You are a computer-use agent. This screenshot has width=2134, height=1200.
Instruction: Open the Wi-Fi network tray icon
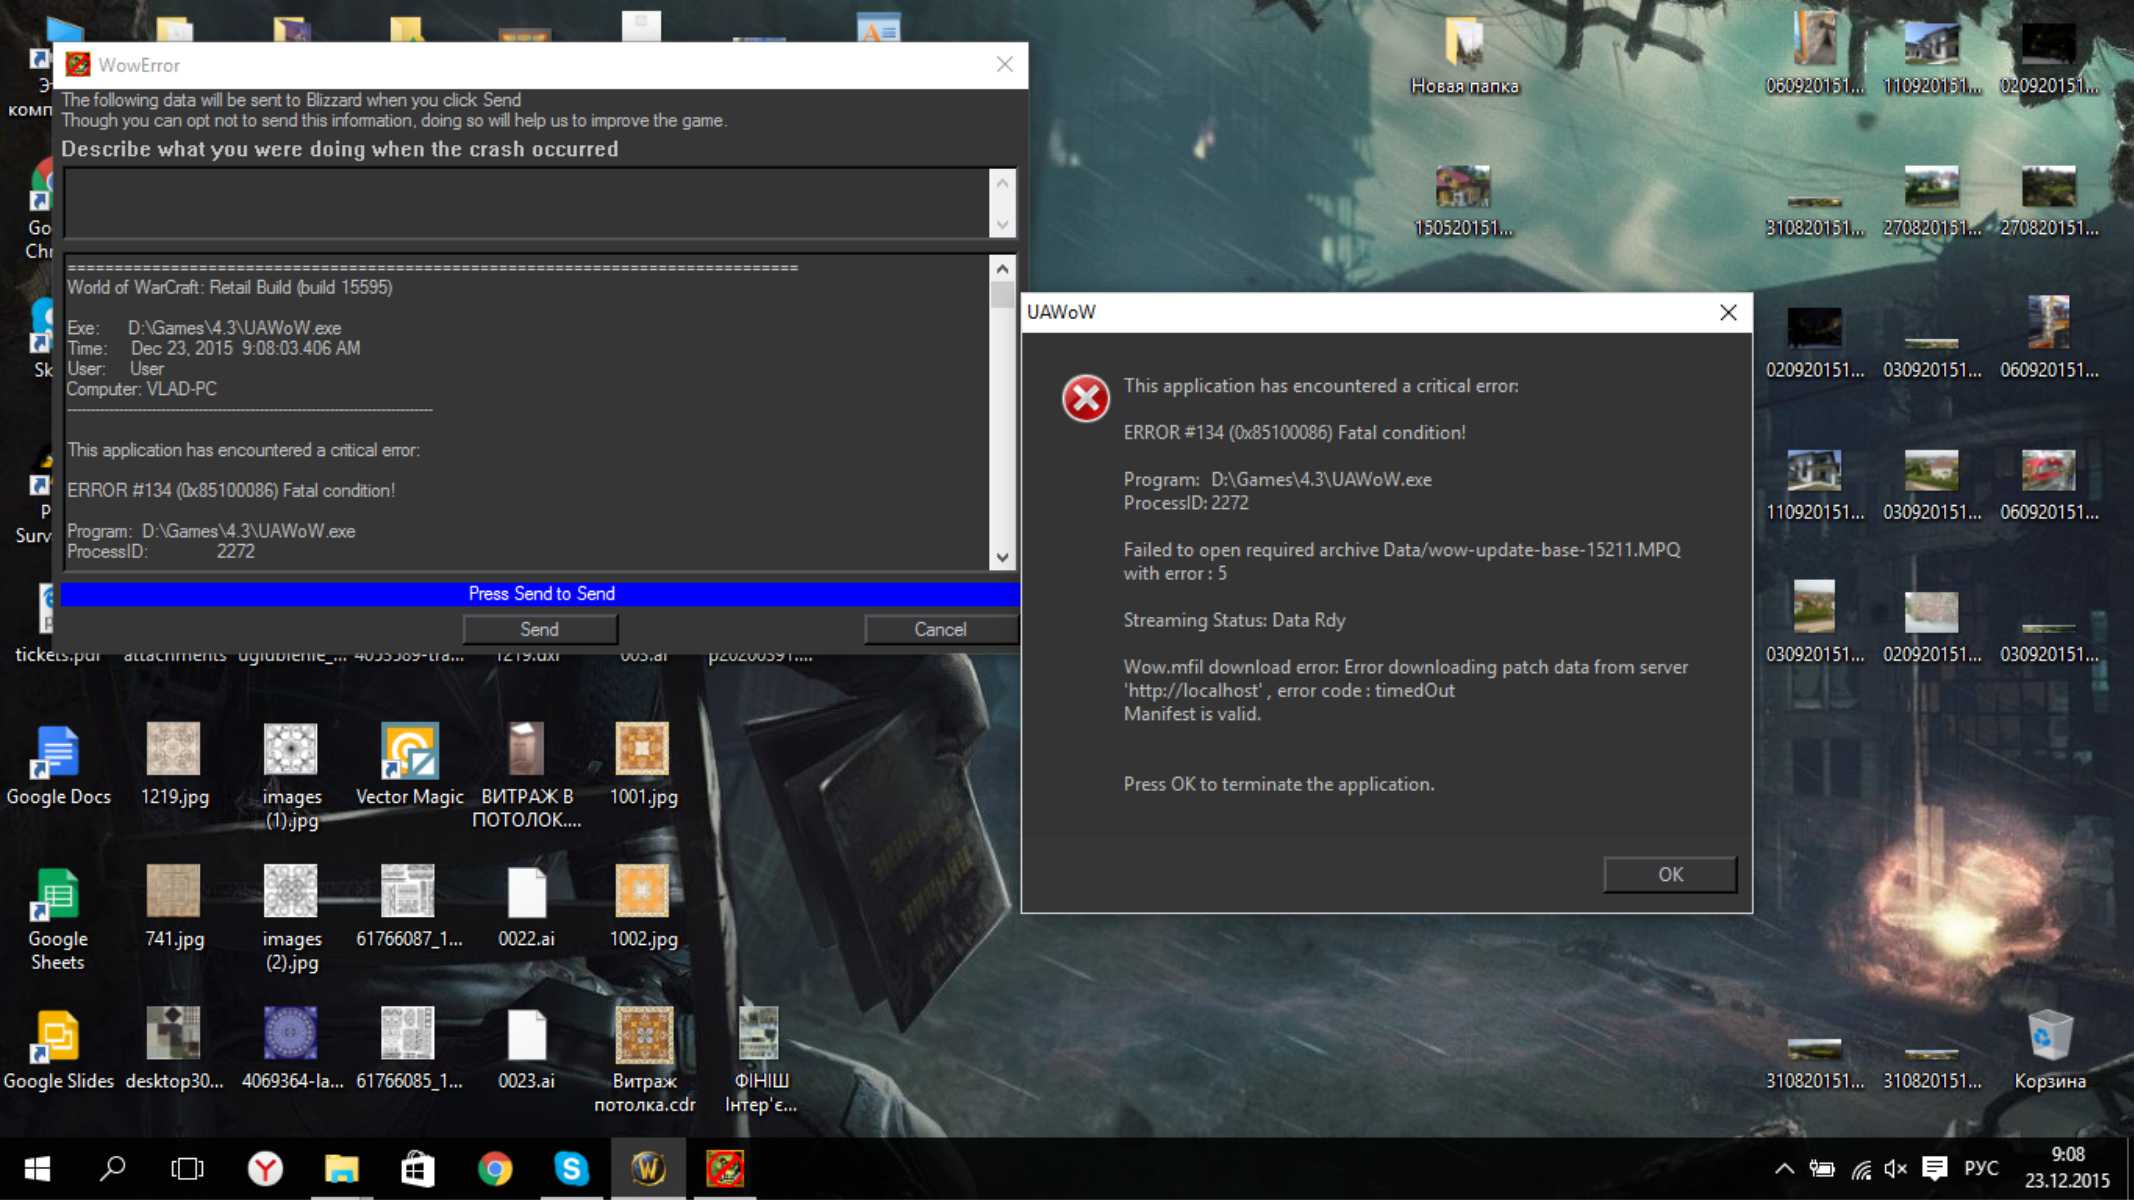pyautogui.click(x=1860, y=1168)
